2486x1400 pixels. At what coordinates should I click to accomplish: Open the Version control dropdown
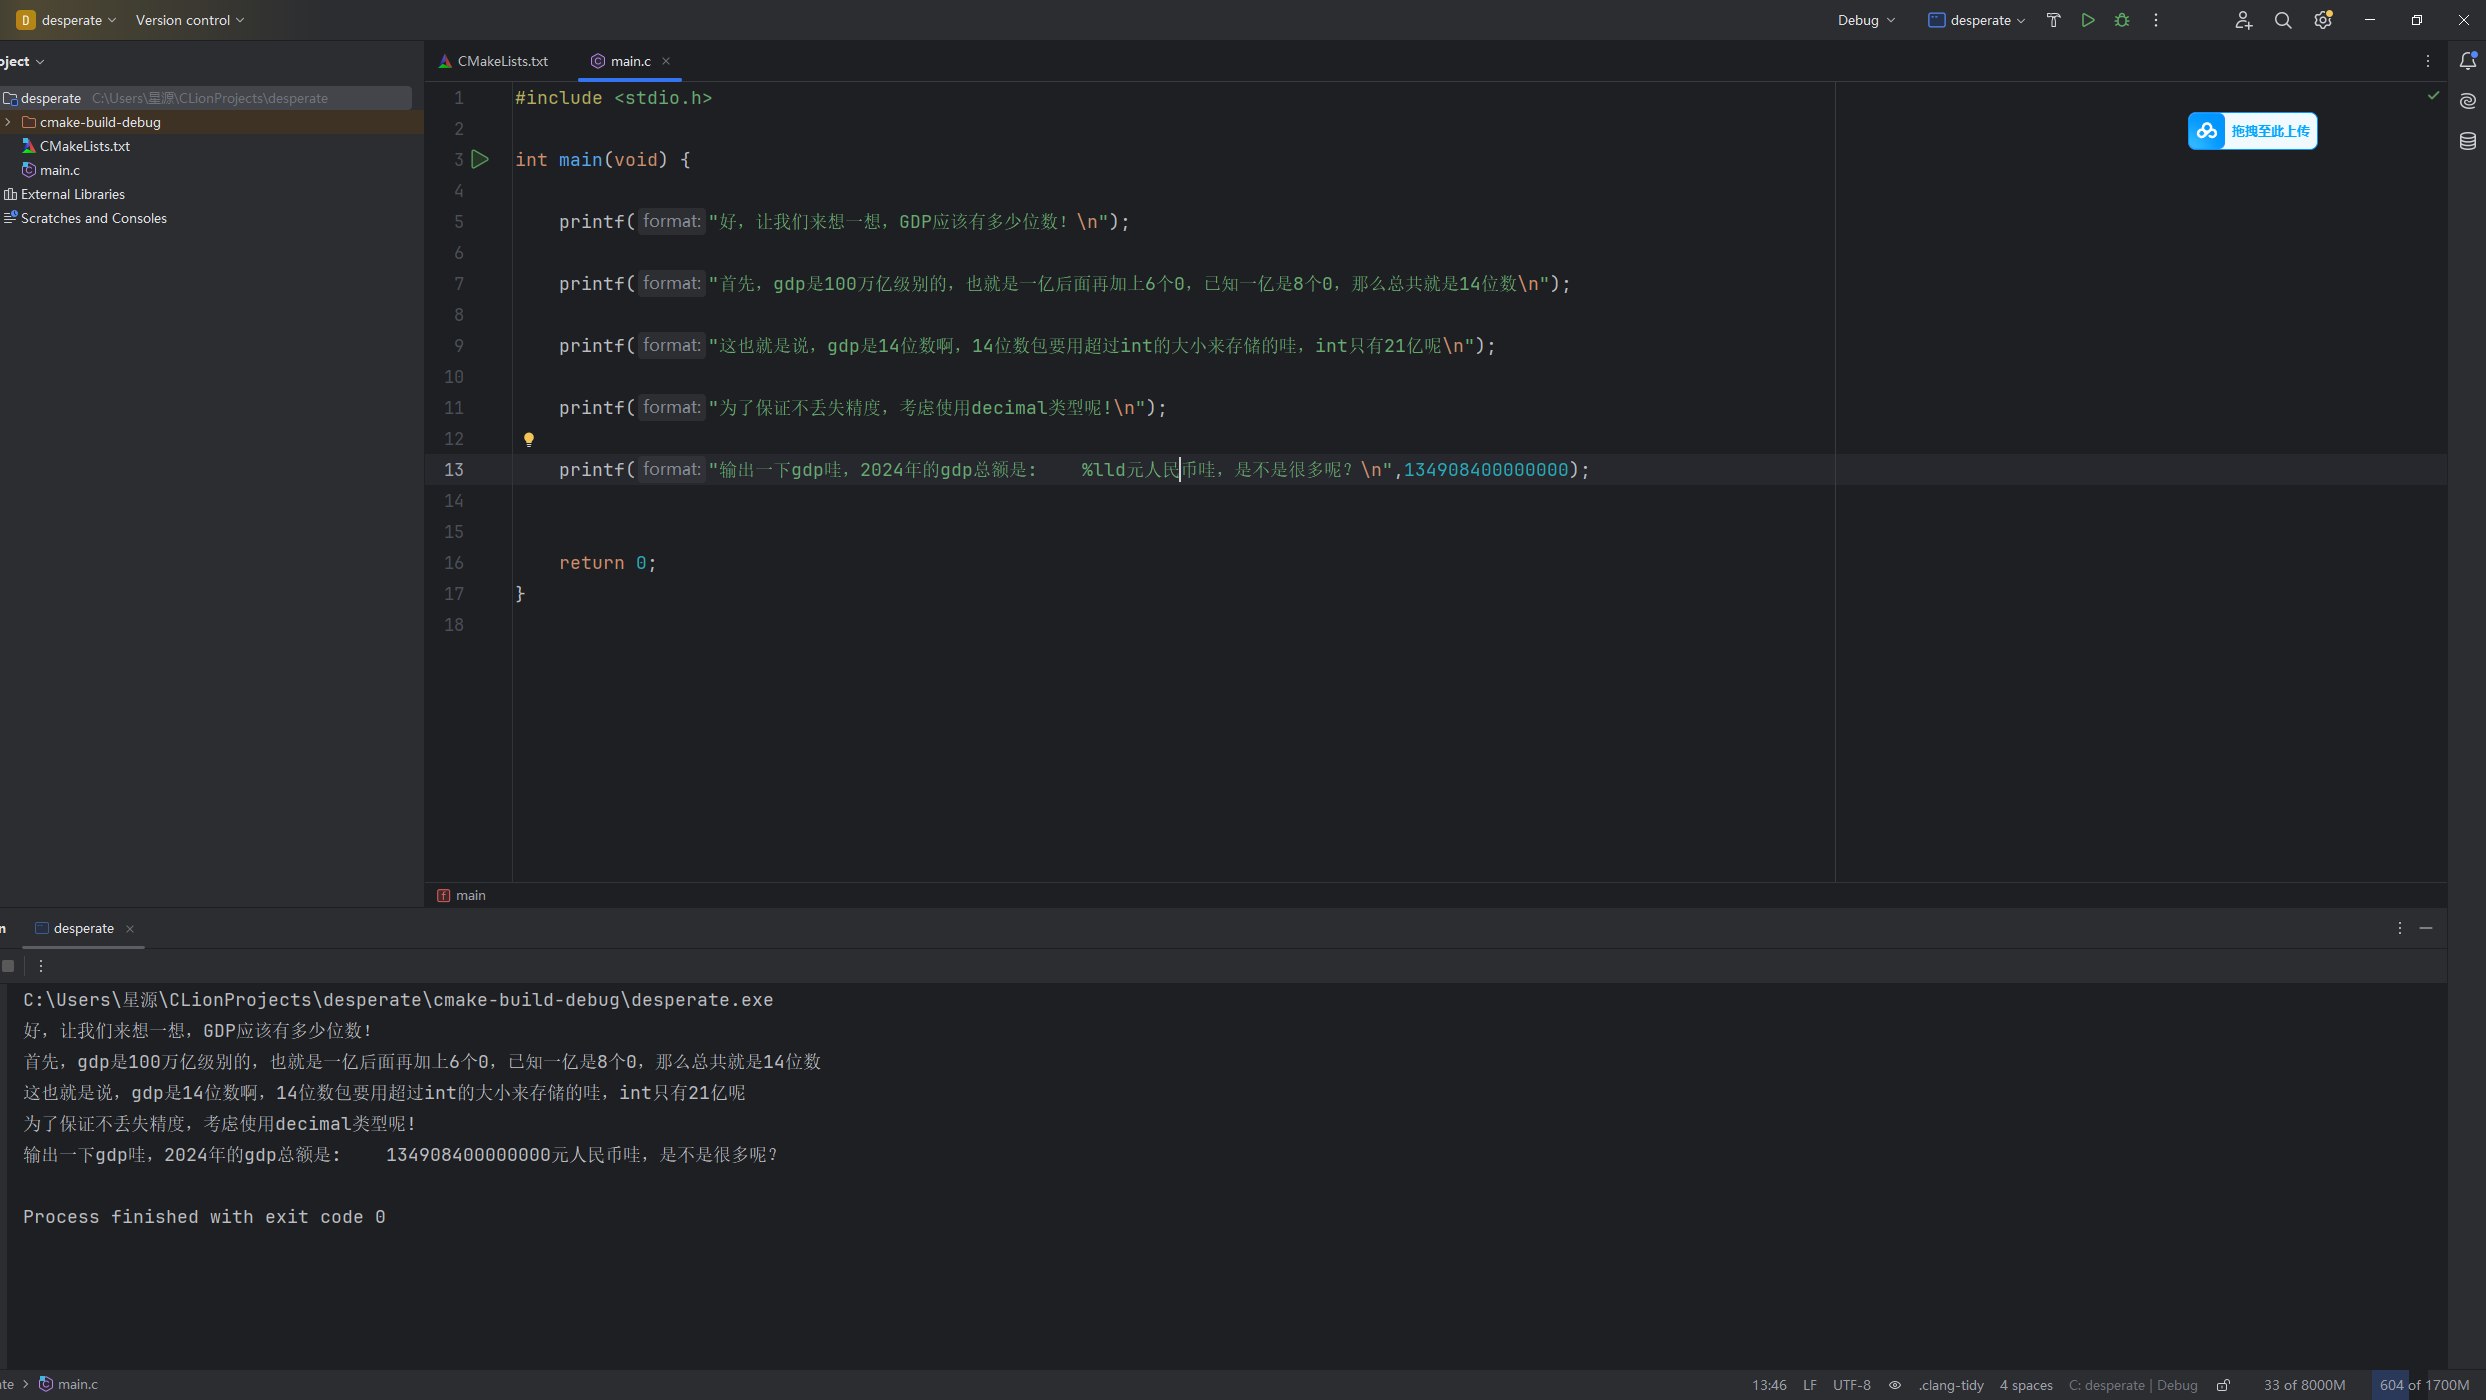[x=189, y=20]
